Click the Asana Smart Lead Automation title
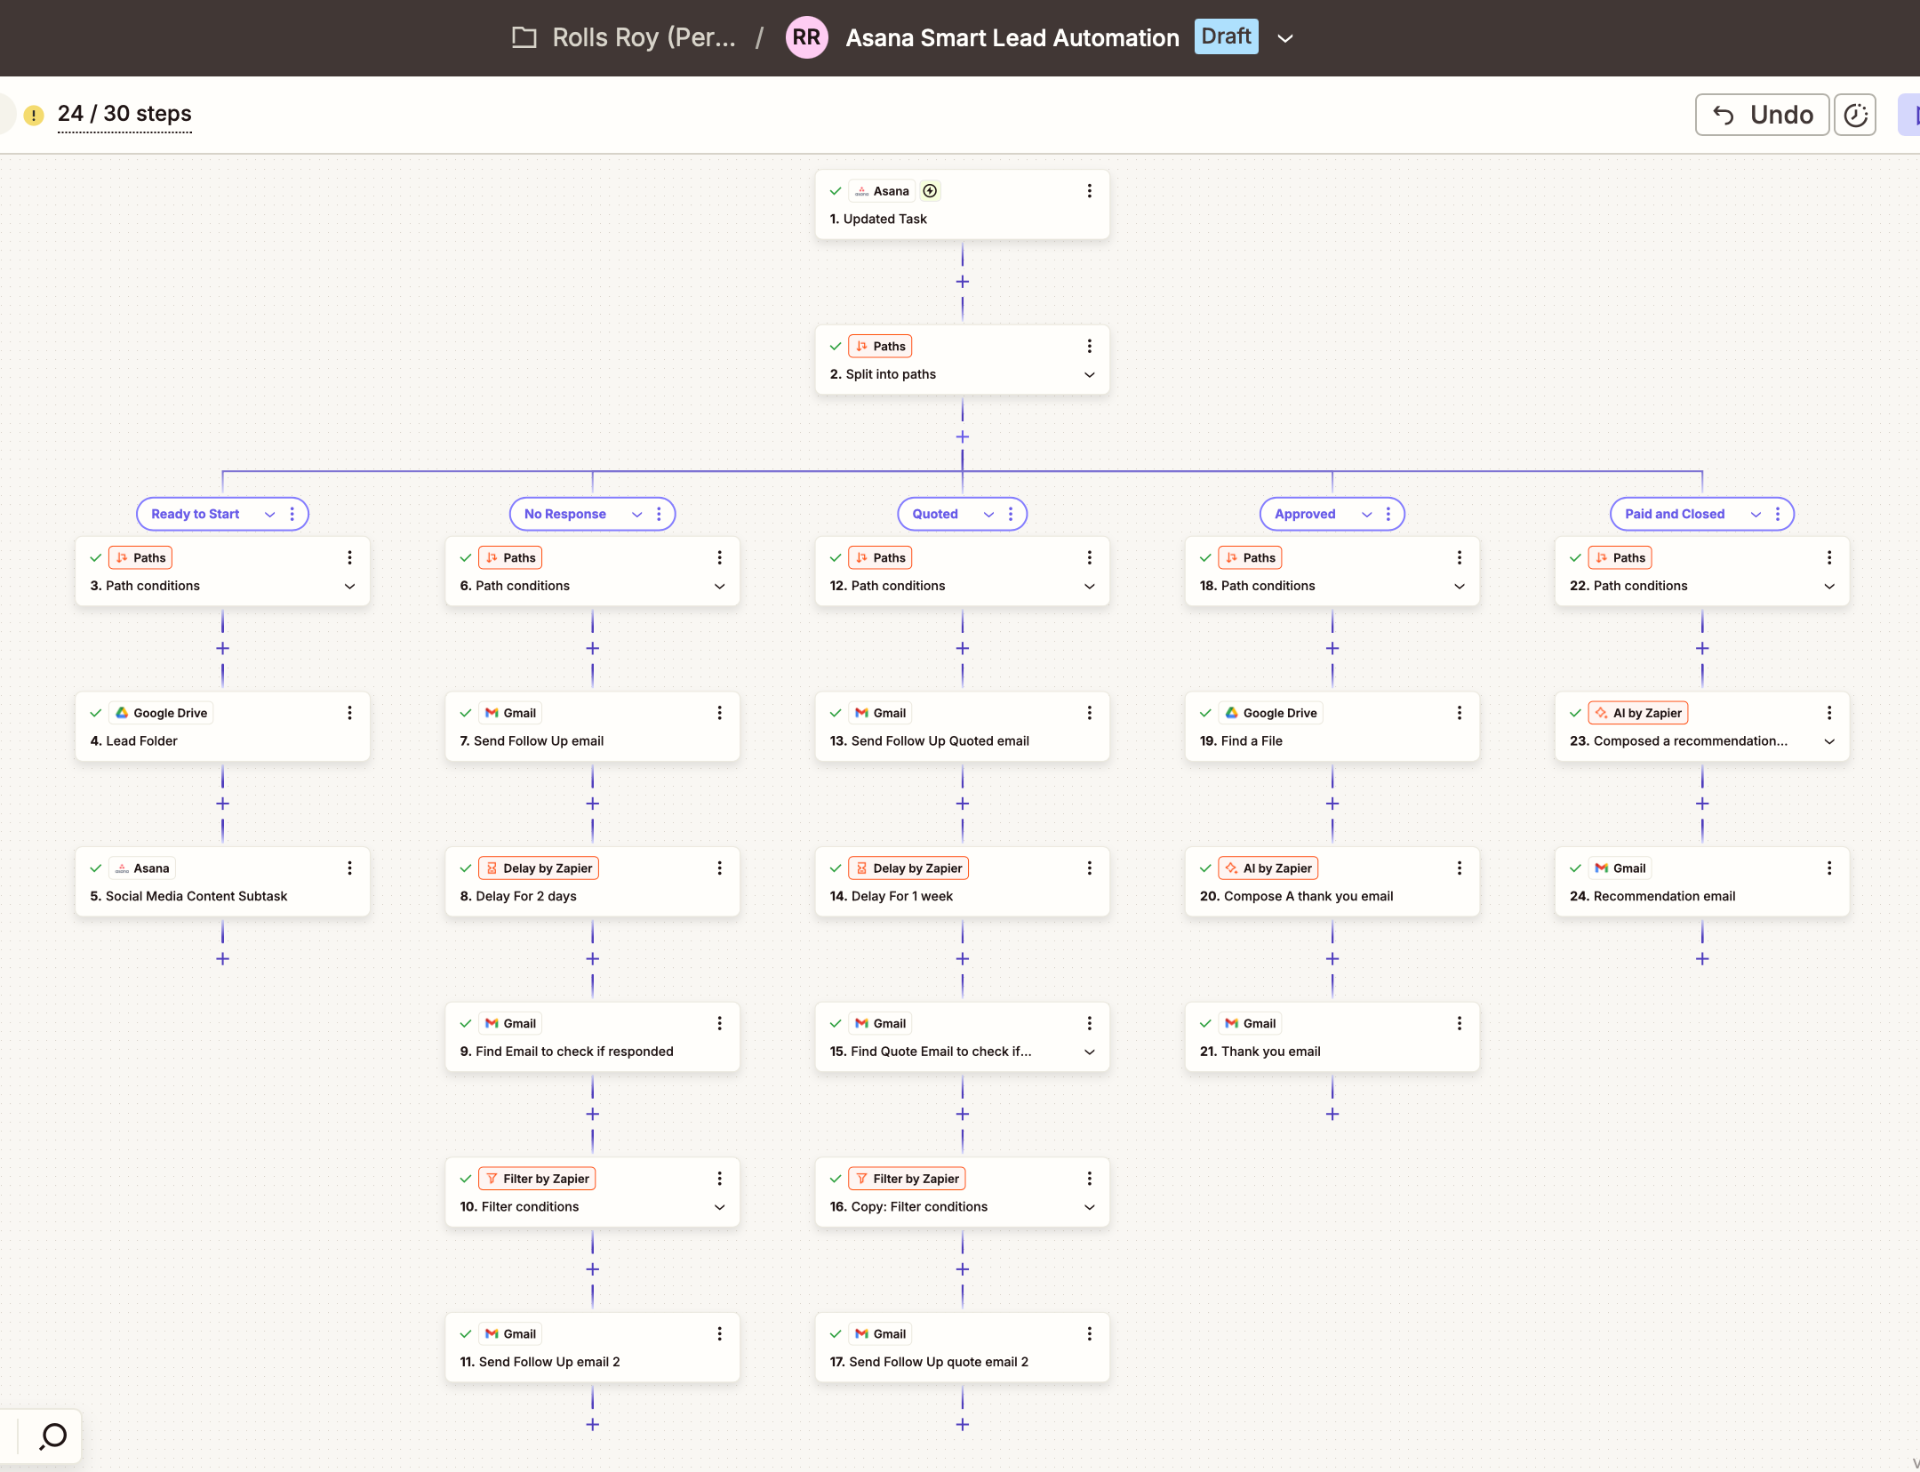1920x1472 pixels. tap(1012, 38)
